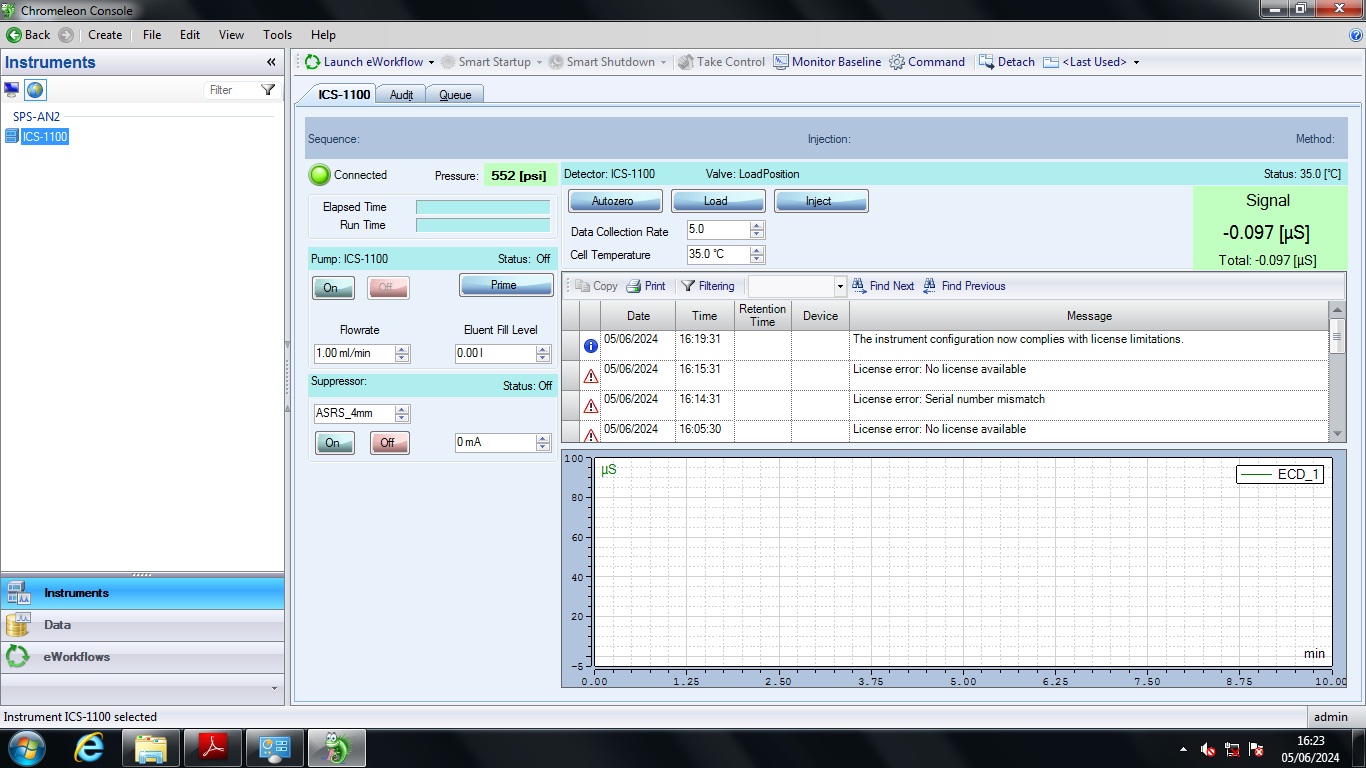Click the Monitor Baseline toolbar icon
Screen dimensions: 1366x768
click(781, 62)
